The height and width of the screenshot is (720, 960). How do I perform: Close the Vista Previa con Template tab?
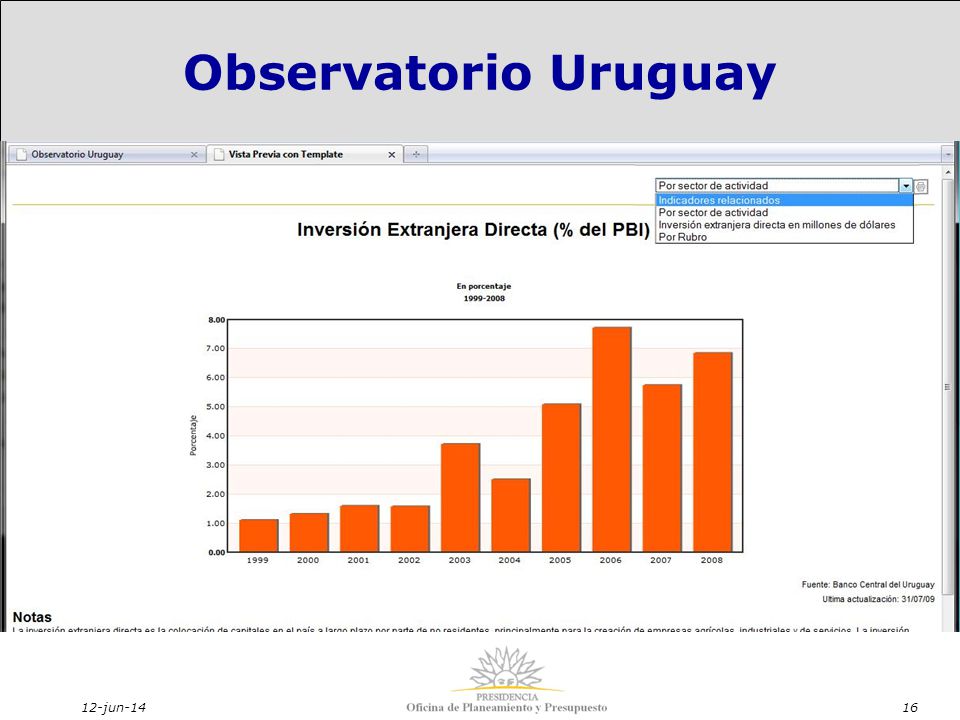391,155
